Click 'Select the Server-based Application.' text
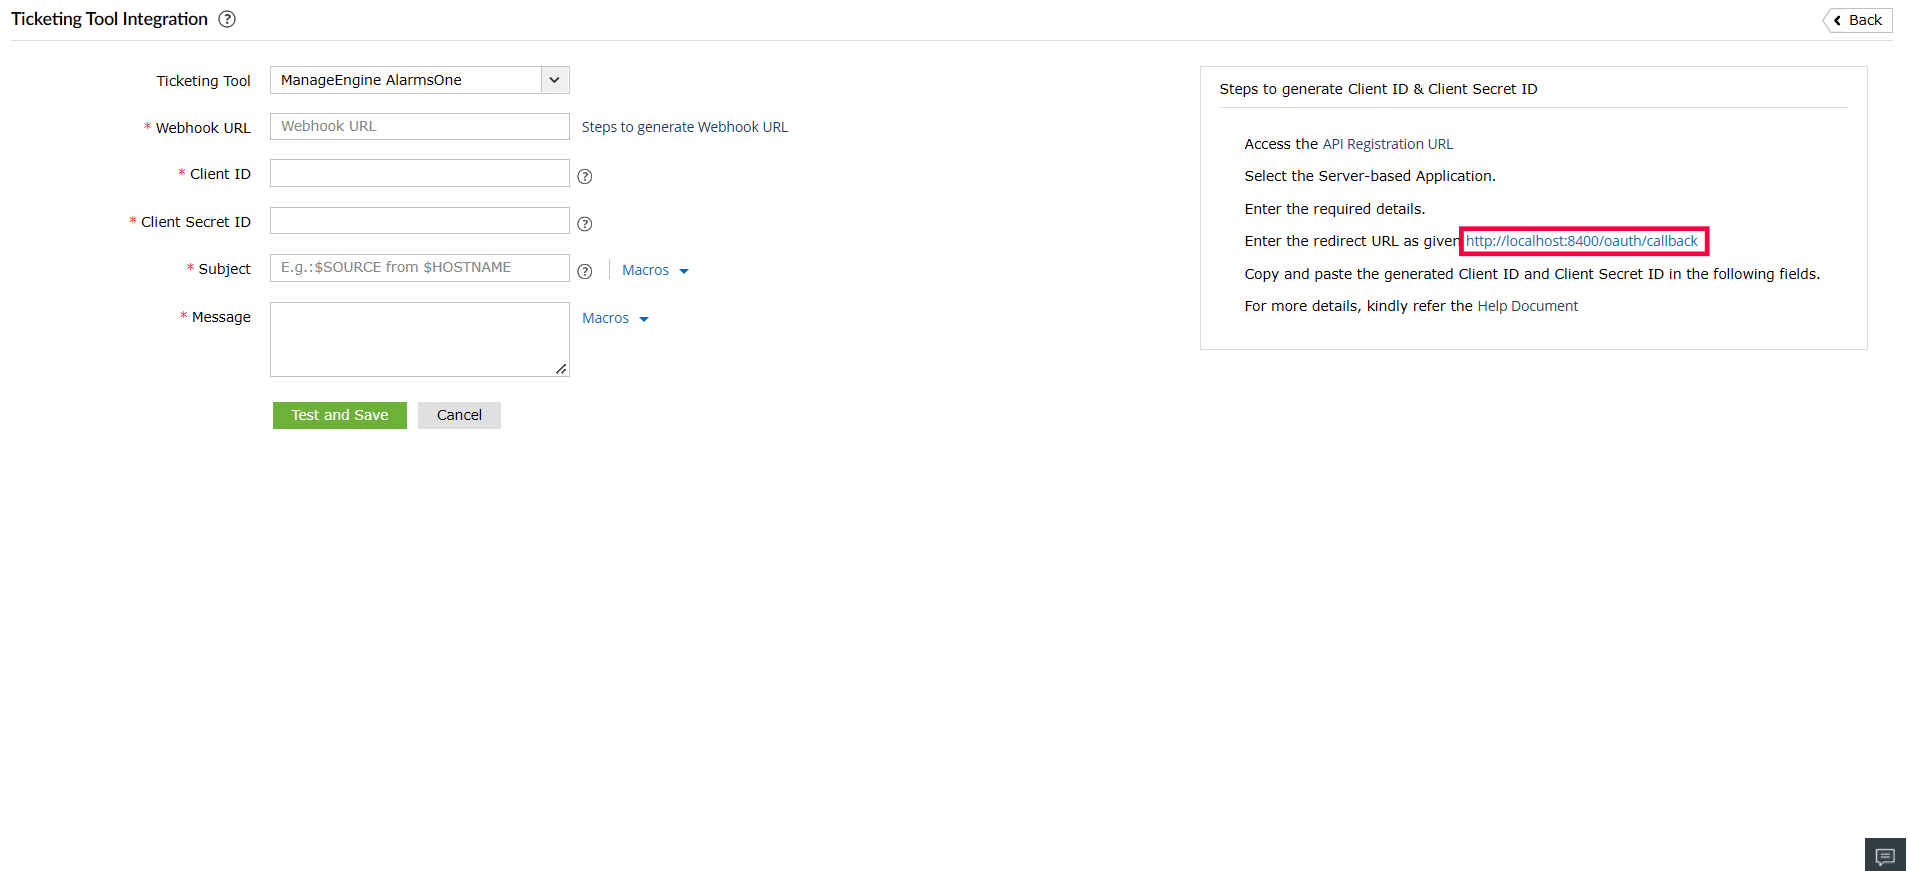This screenshot has width=1908, height=871. click(1370, 176)
